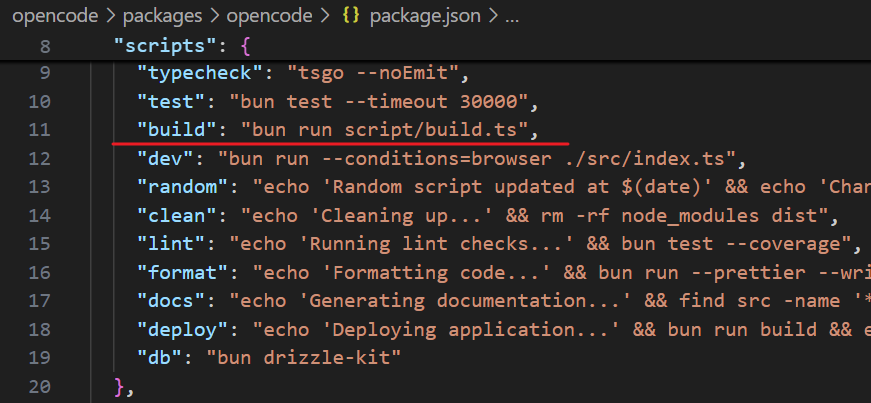Click the dev command ending in ./src/index.ts

pos(477,159)
